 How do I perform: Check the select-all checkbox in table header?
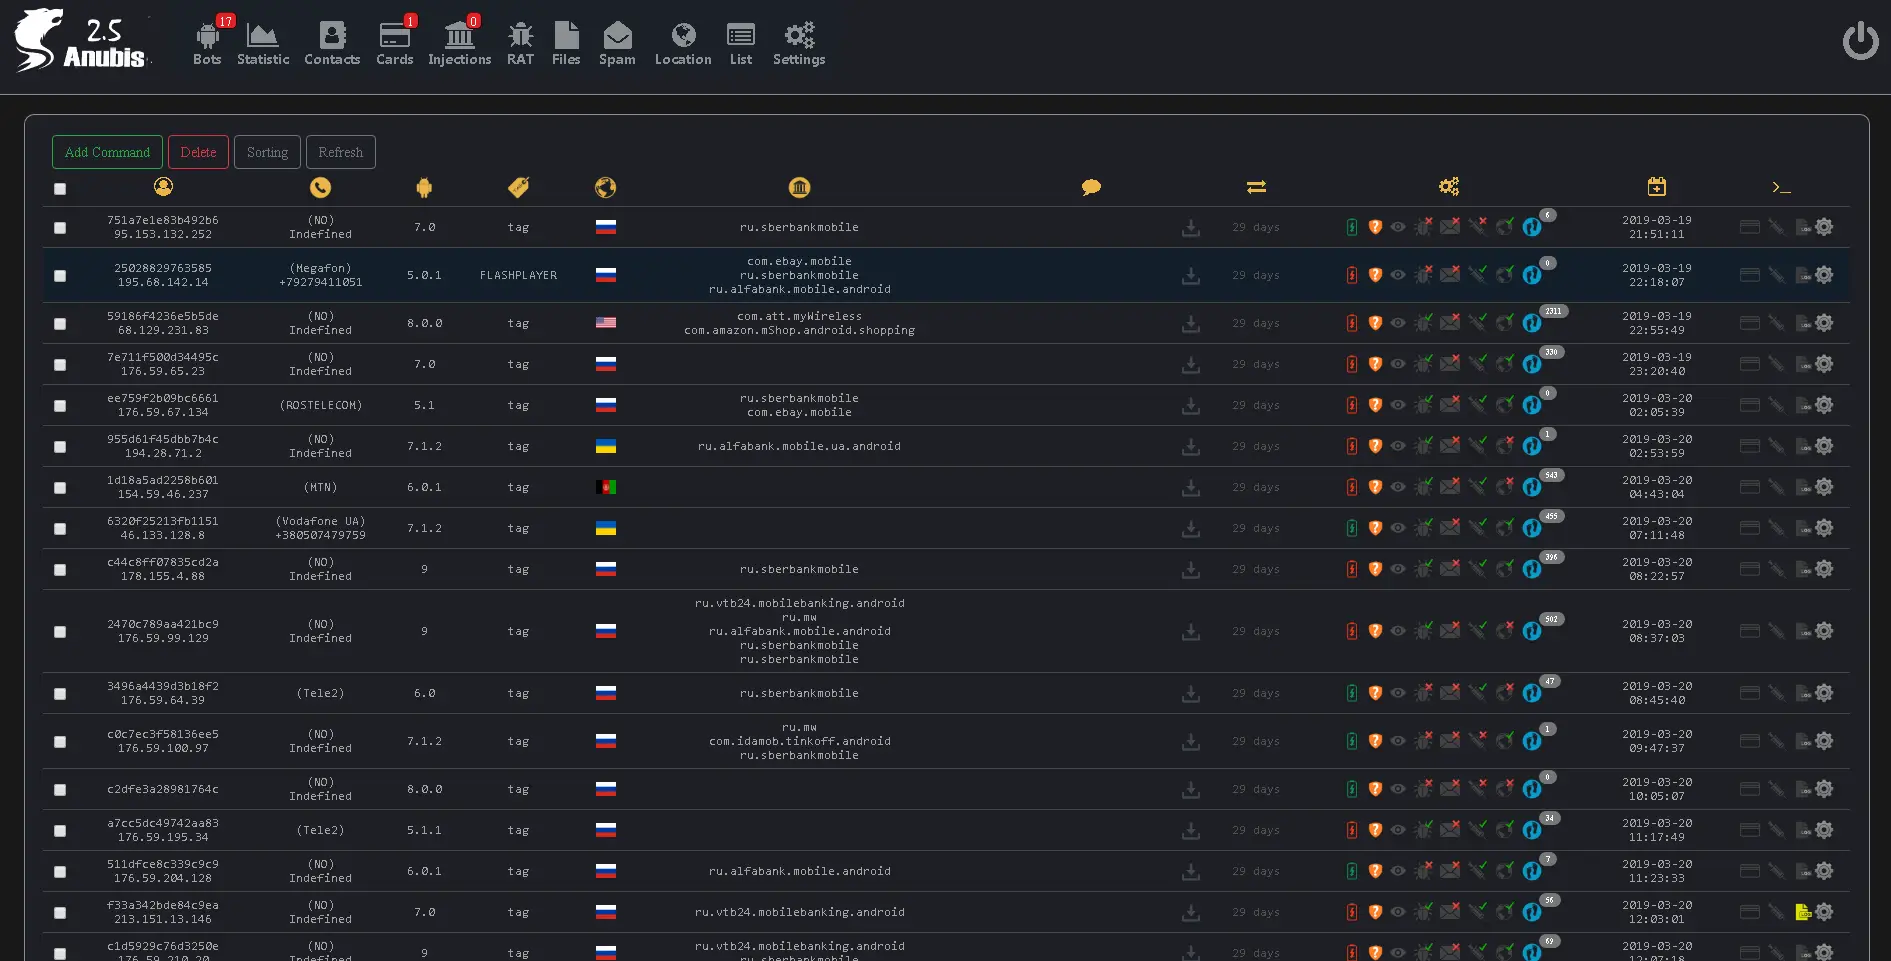point(60,189)
